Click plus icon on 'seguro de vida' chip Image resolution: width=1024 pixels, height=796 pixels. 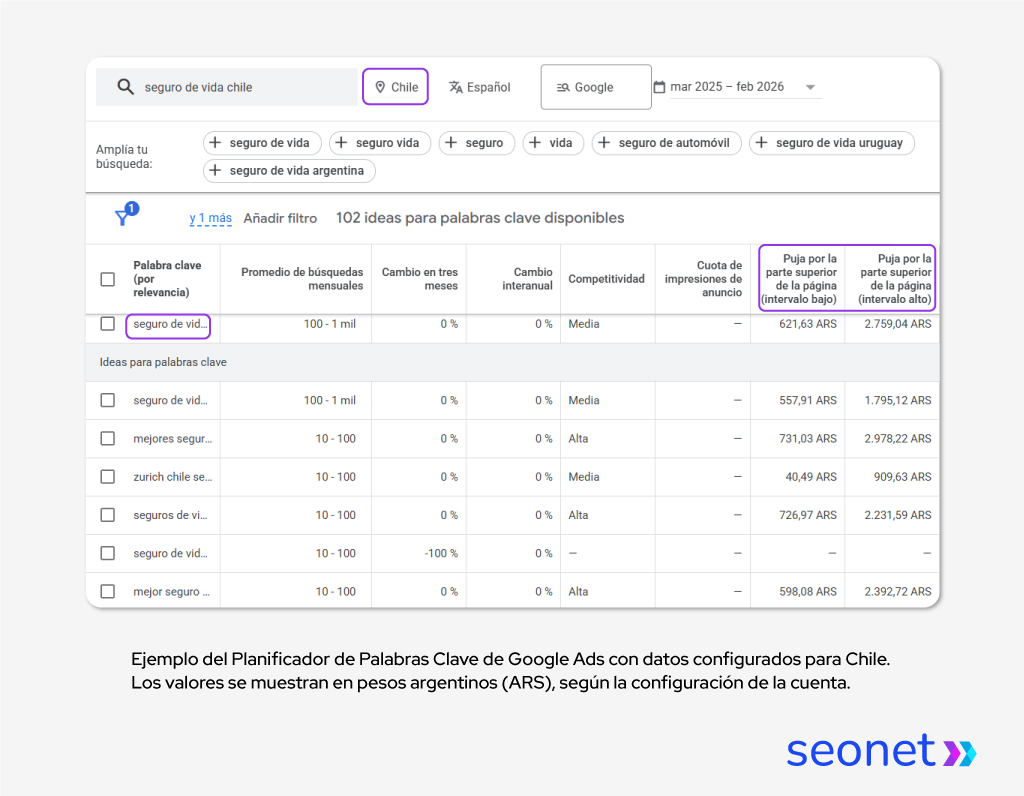(216, 142)
